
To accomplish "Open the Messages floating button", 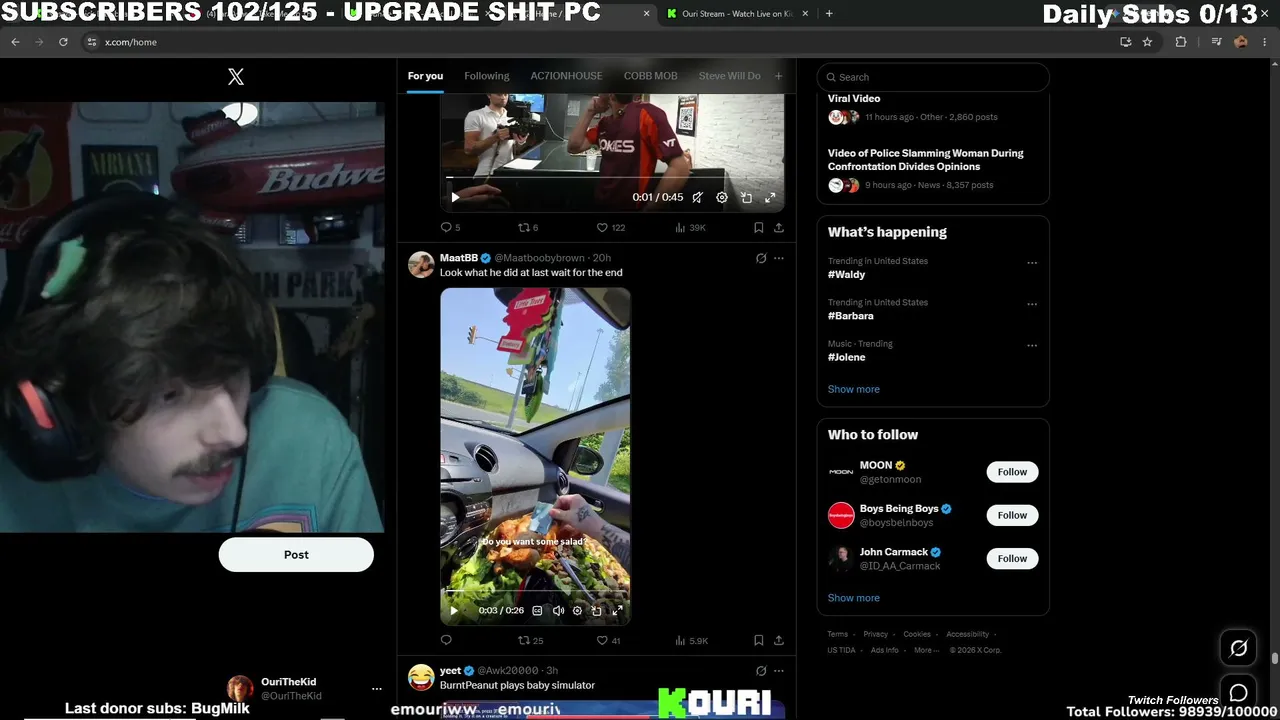I will point(1238,693).
